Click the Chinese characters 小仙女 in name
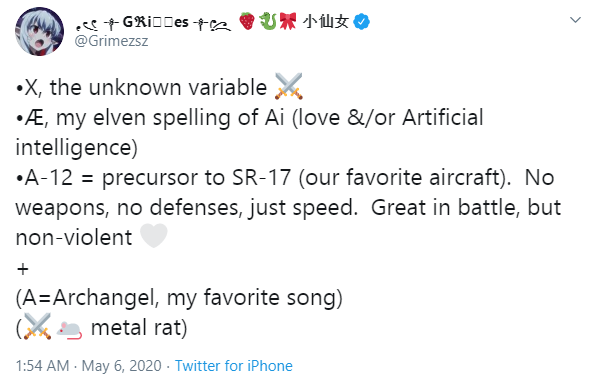This screenshot has width=596, height=379. coord(326,21)
